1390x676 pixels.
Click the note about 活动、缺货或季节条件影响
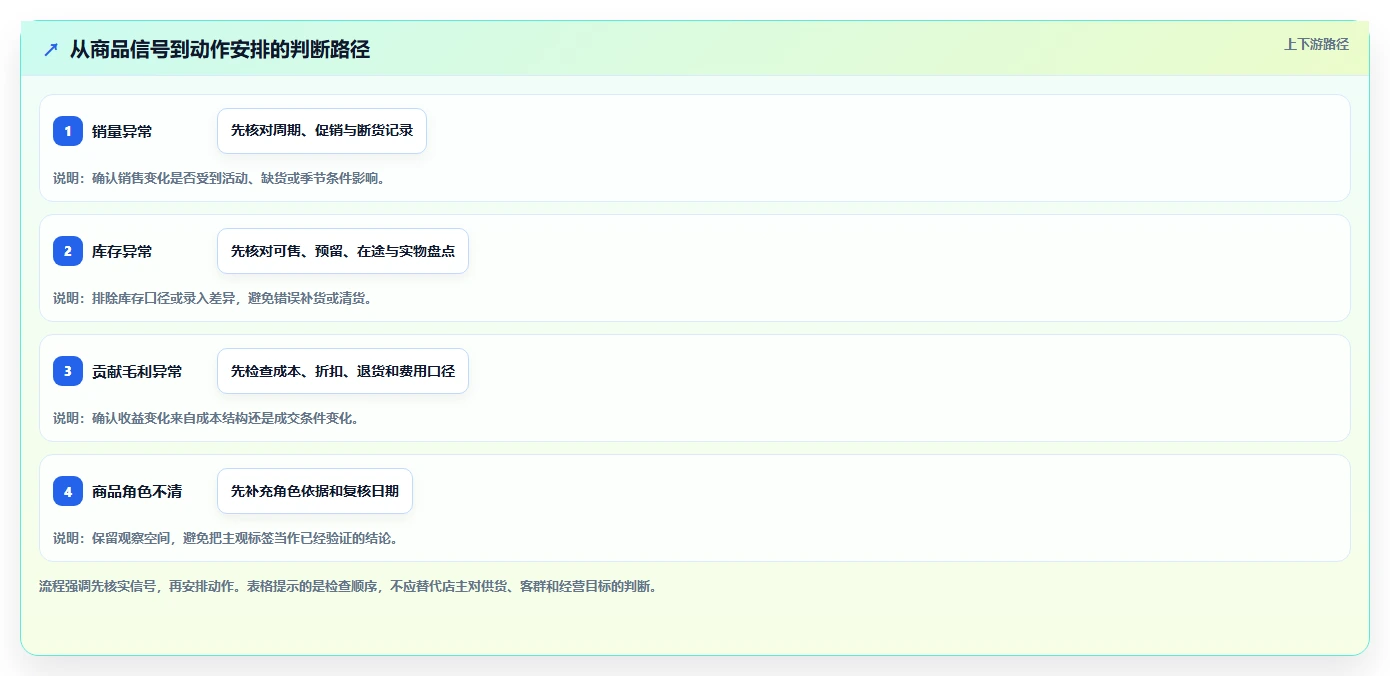[x=219, y=178]
